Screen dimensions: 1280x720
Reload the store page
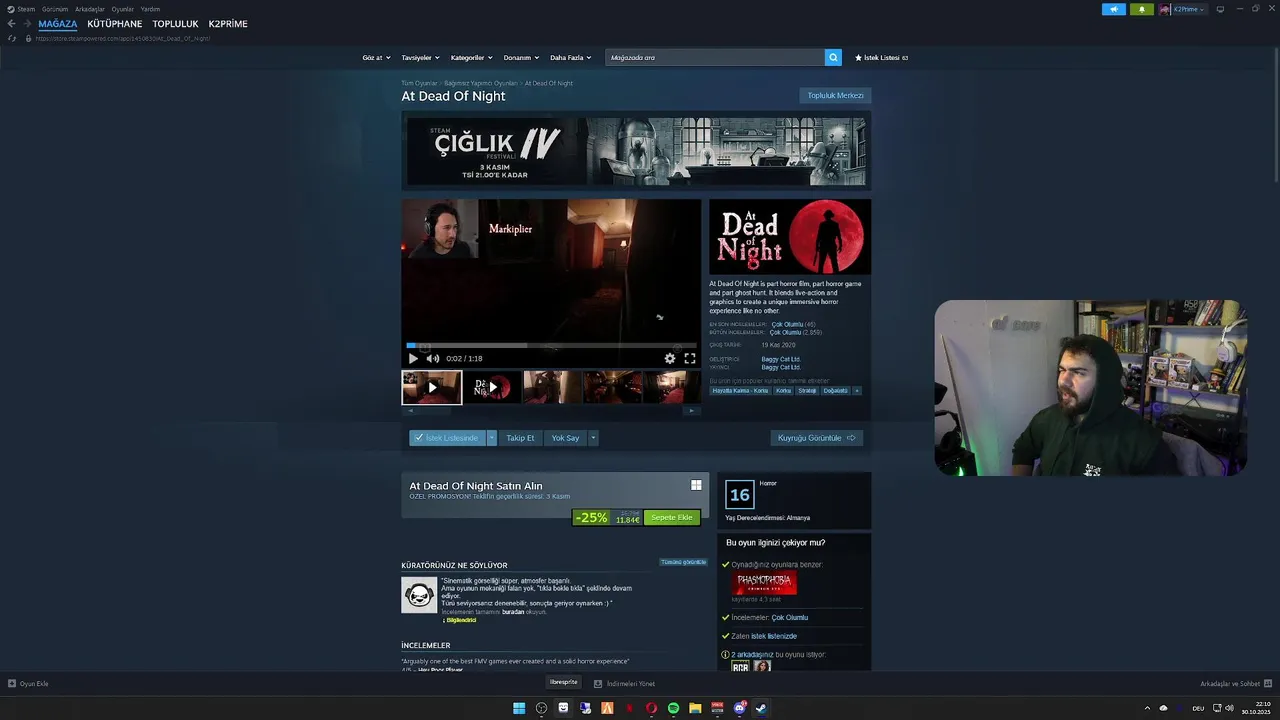point(12,38)
